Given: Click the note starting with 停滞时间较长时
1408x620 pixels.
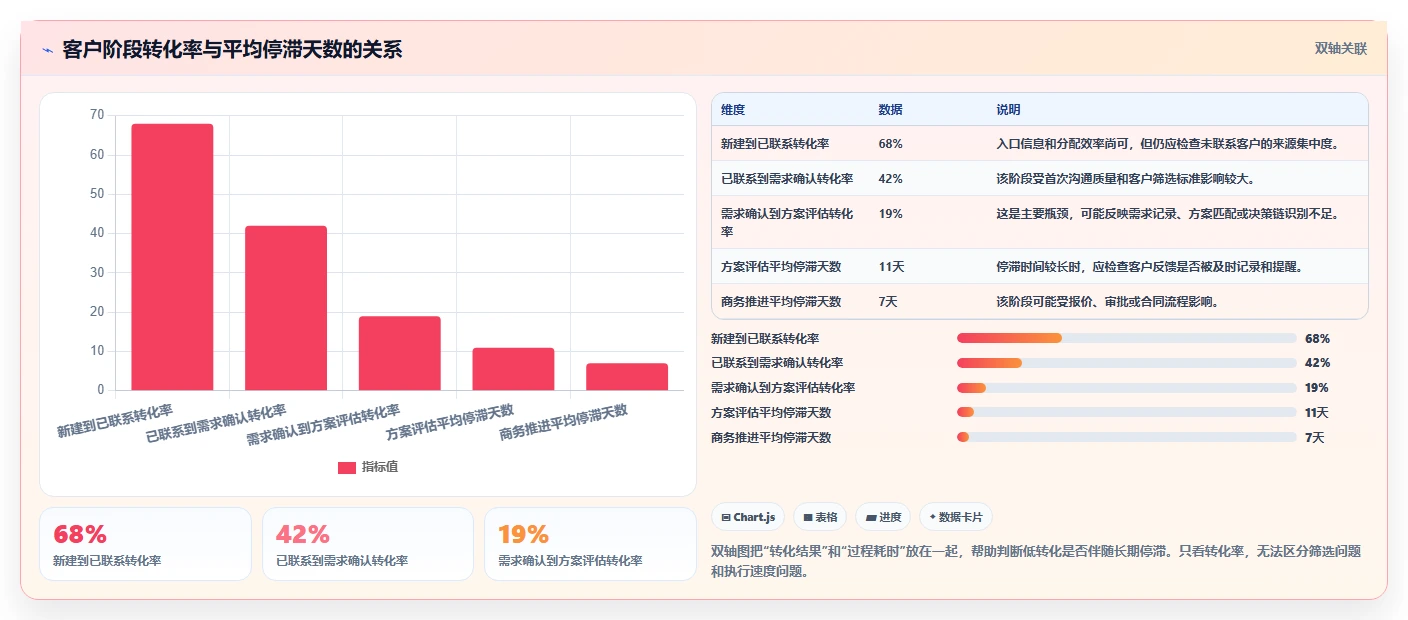Looking at the screenshot, I should (1149, 267).
